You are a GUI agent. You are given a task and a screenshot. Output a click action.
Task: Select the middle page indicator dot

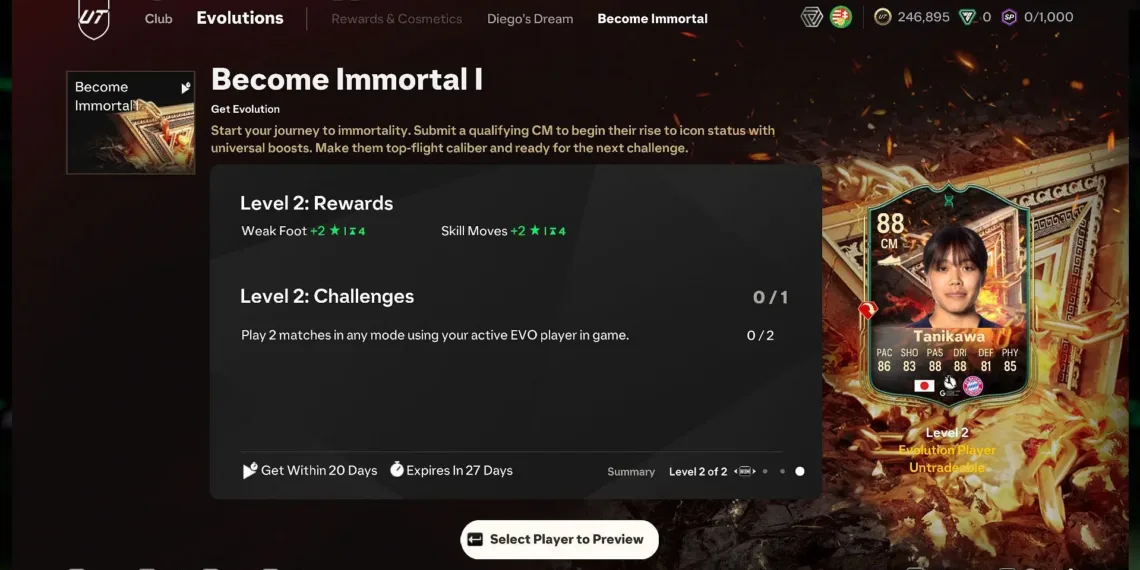(782, 471)
